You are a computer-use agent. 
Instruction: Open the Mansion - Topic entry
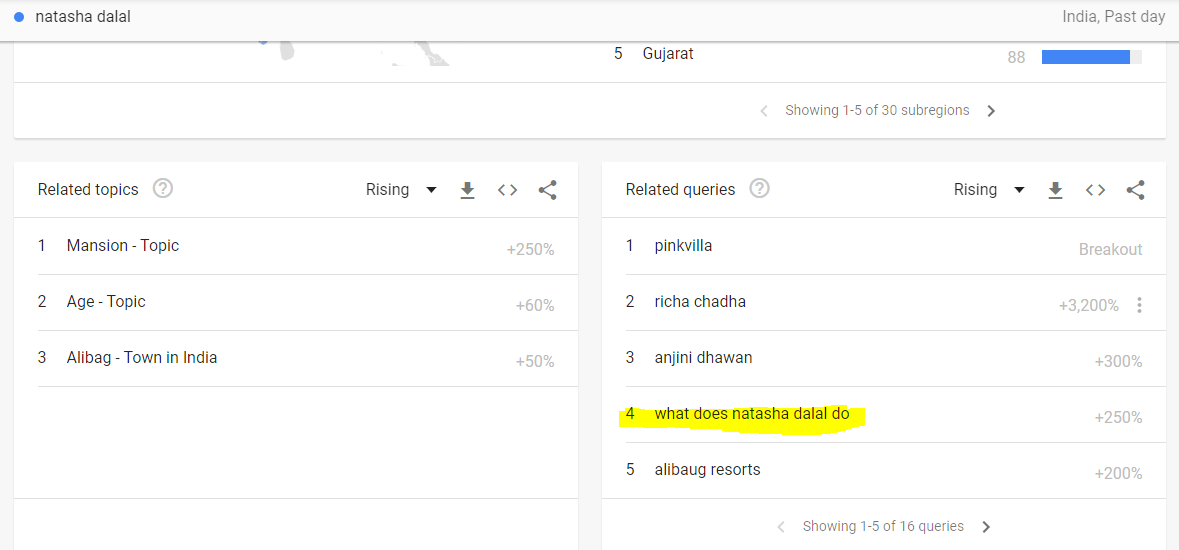(x=122, y=246)
